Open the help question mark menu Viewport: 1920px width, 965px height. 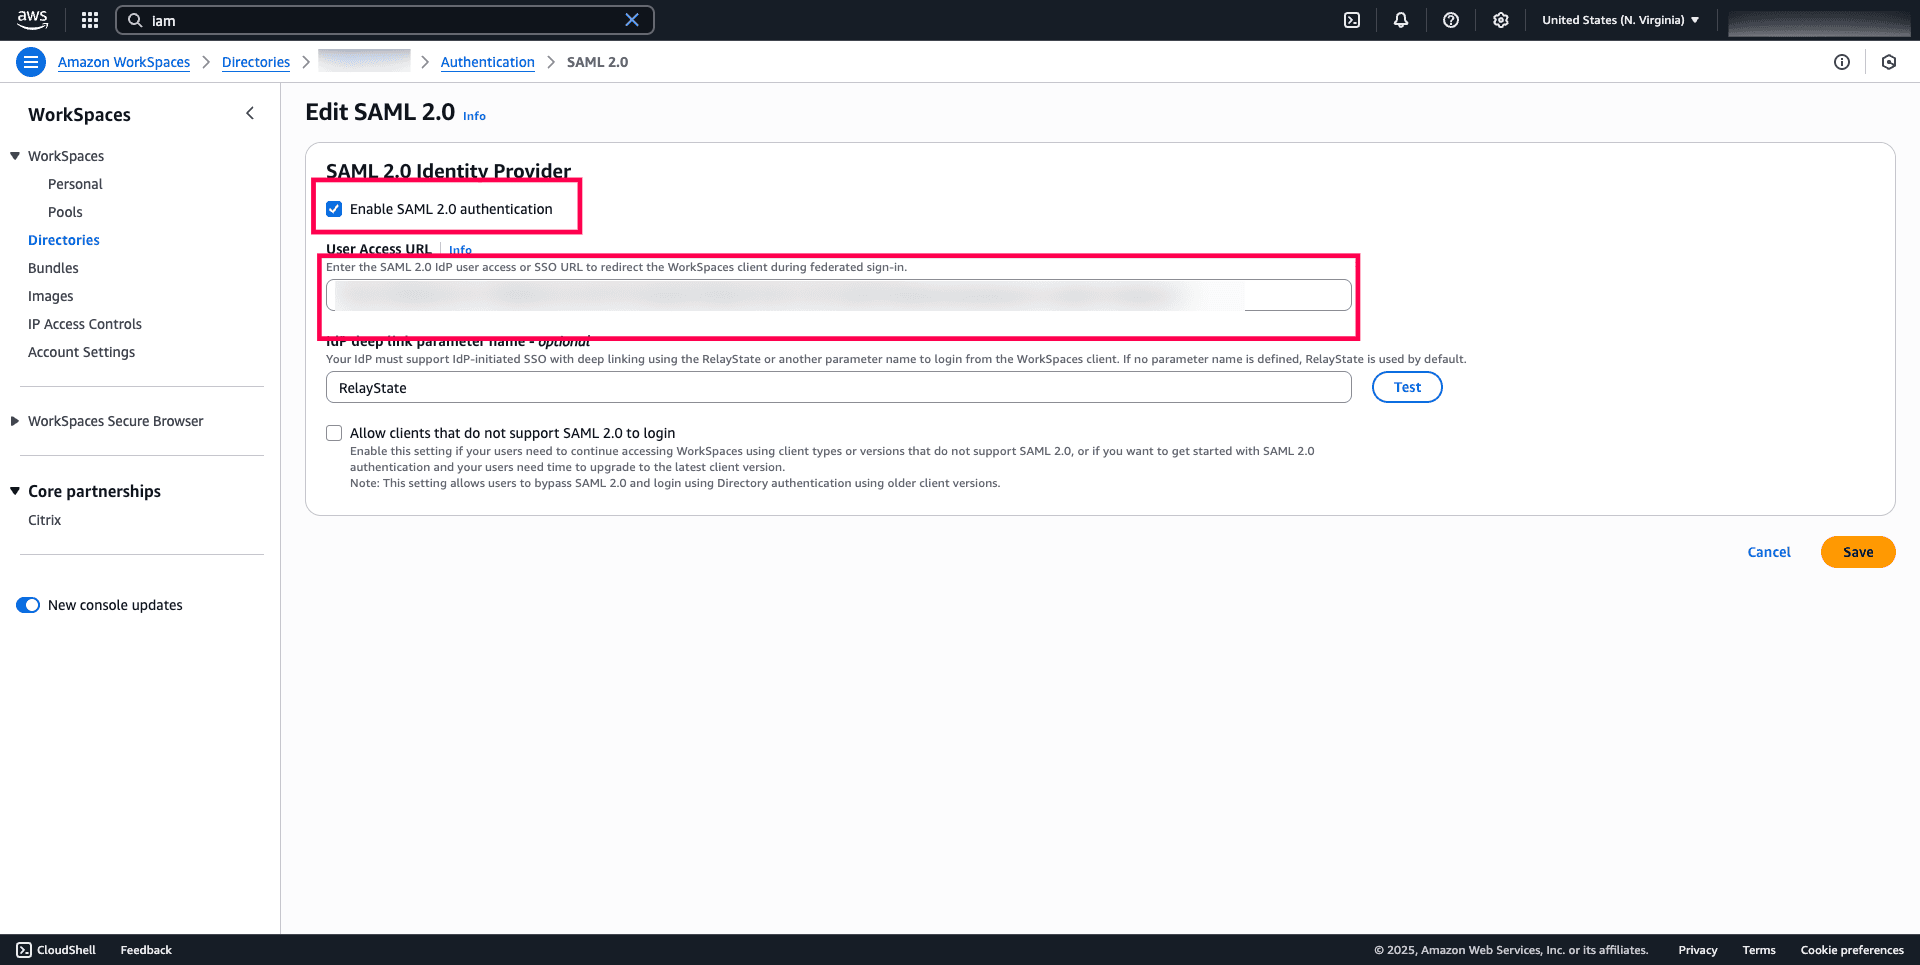[1451, 20]
